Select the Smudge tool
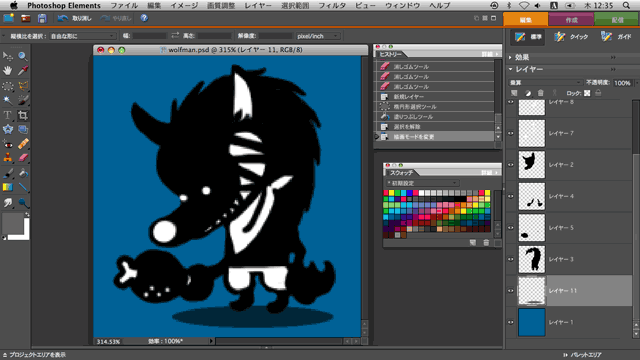Image resolution: width=640 pixels, height=360 pixels. [x=7, y=202]
